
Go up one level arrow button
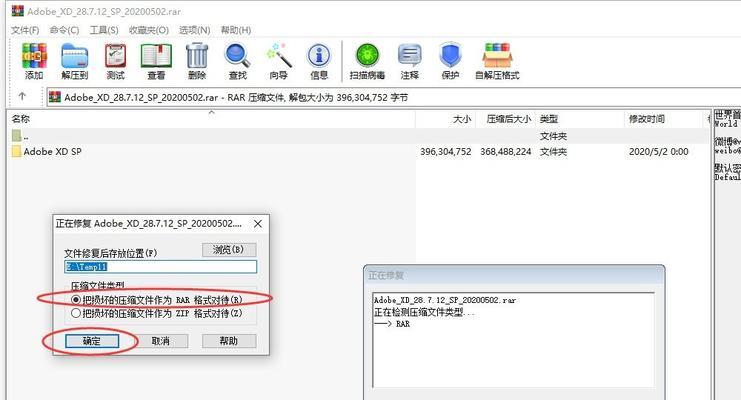pyautogui.click(x=22, y=96)
